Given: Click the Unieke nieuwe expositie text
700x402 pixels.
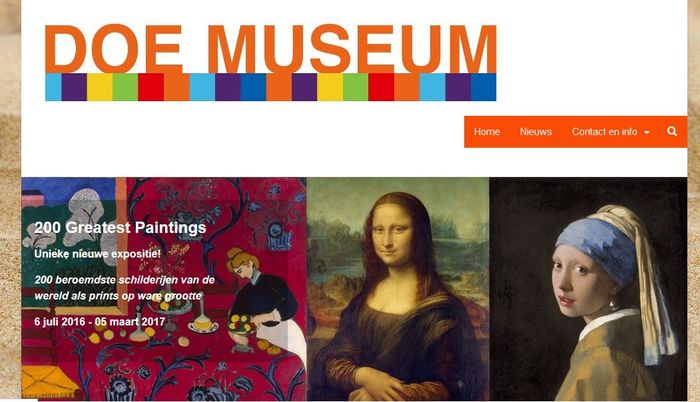Looking at the screenshot, I should (98, 254).
